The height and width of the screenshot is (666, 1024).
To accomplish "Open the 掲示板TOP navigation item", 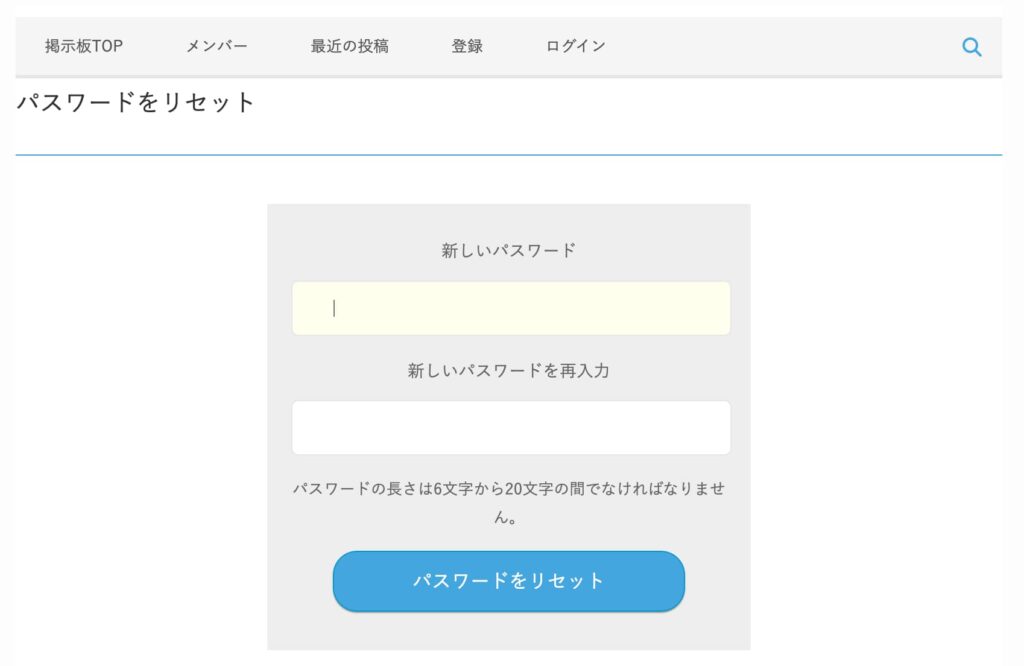I will click(84, 46).
